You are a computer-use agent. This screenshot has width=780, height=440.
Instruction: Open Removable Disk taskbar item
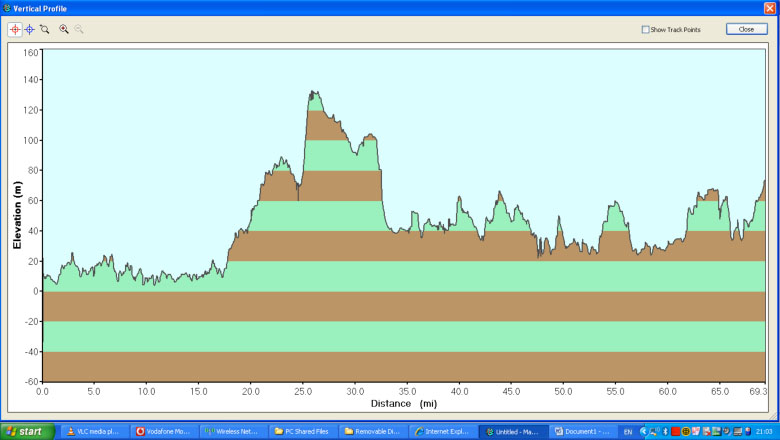(372, 432)
